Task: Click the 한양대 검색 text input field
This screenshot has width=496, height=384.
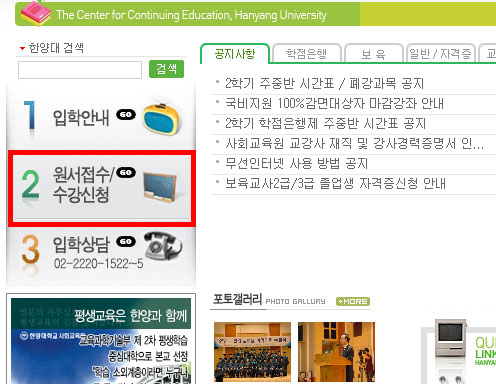Action: point(80,70)
